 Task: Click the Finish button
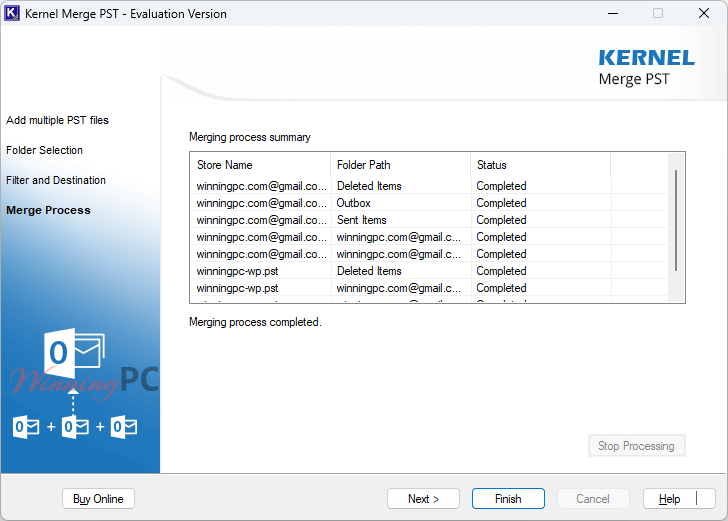[508, 499]
